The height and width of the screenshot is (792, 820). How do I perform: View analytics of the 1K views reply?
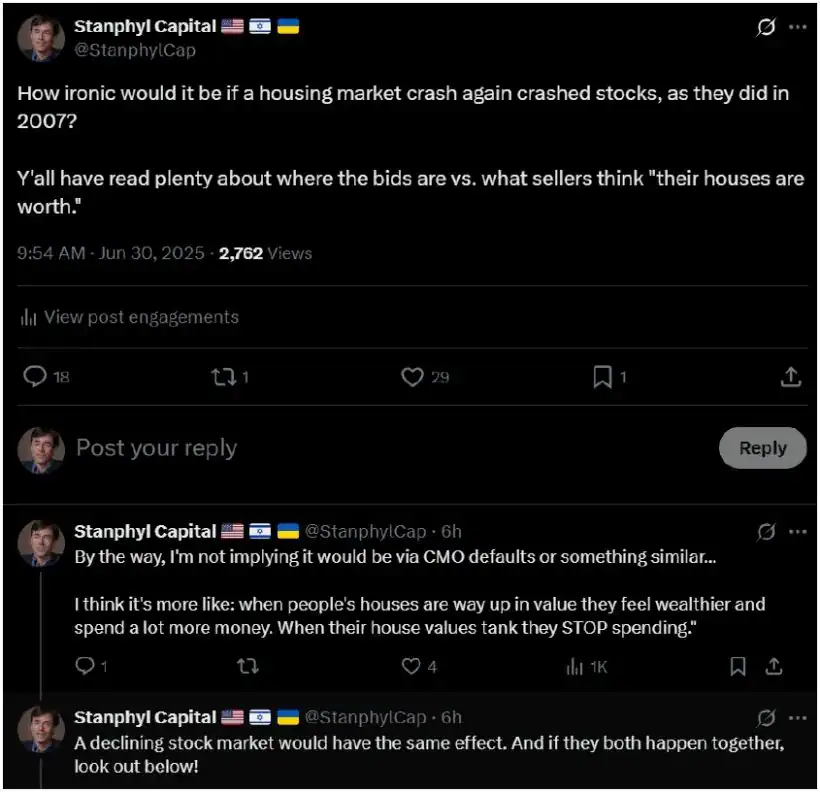pyautogui.click(x=576, y=666)
